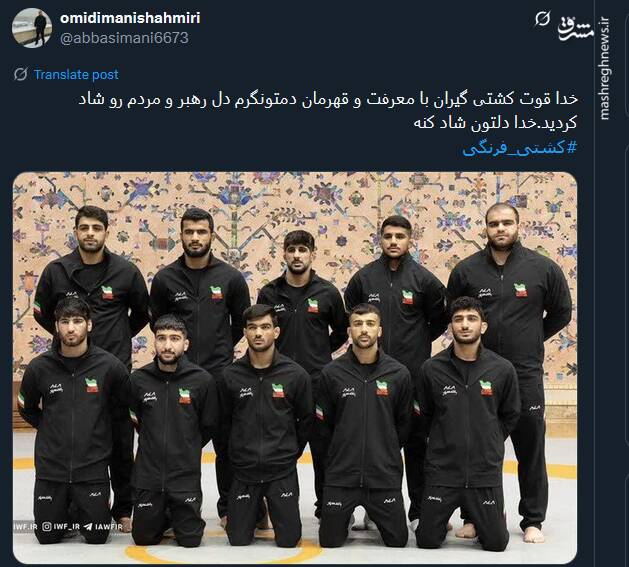Open the poster's profile avatar
Image resolution: width=629 pixels, height=567 pixels.
click(x=32, y=28)
